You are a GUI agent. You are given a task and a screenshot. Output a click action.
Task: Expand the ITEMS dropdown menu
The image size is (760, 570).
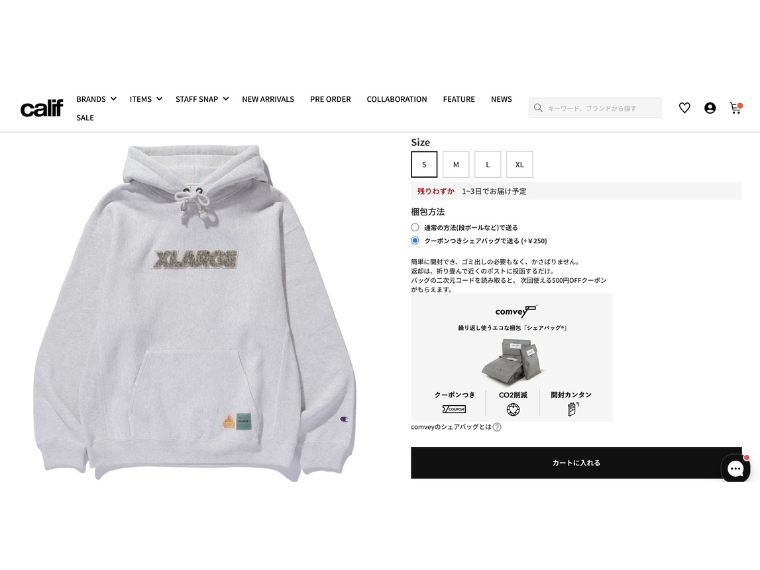point(145,99)
